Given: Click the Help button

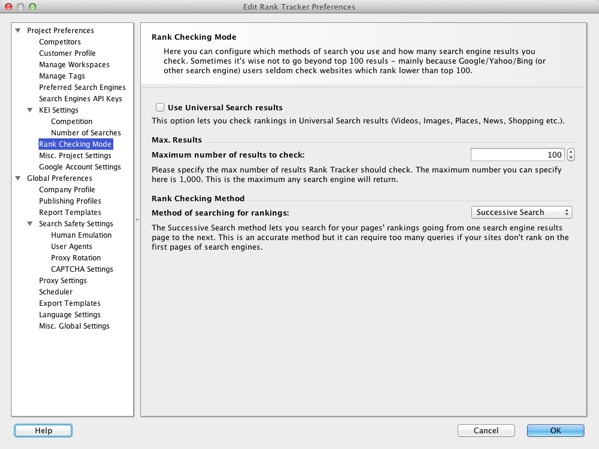Looking at the screenshot, I should point(43,430).
